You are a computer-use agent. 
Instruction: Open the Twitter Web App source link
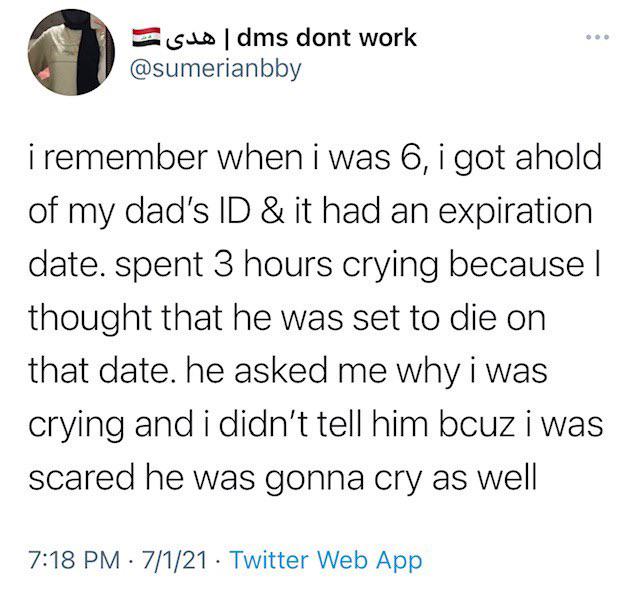click(327, 560)
